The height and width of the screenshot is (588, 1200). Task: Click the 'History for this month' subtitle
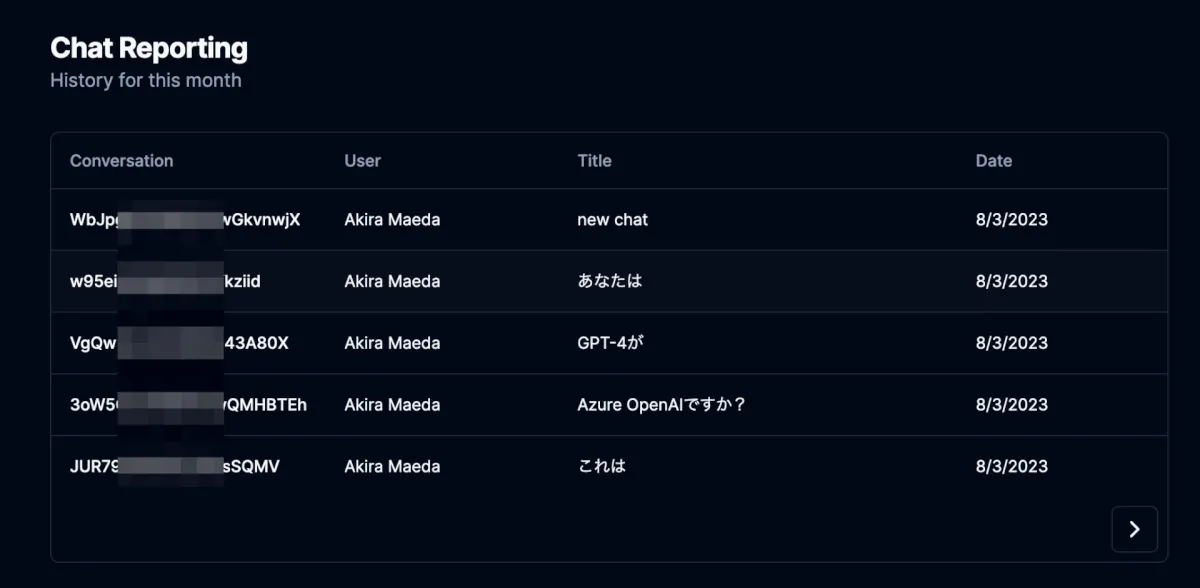tap(146, 80)
